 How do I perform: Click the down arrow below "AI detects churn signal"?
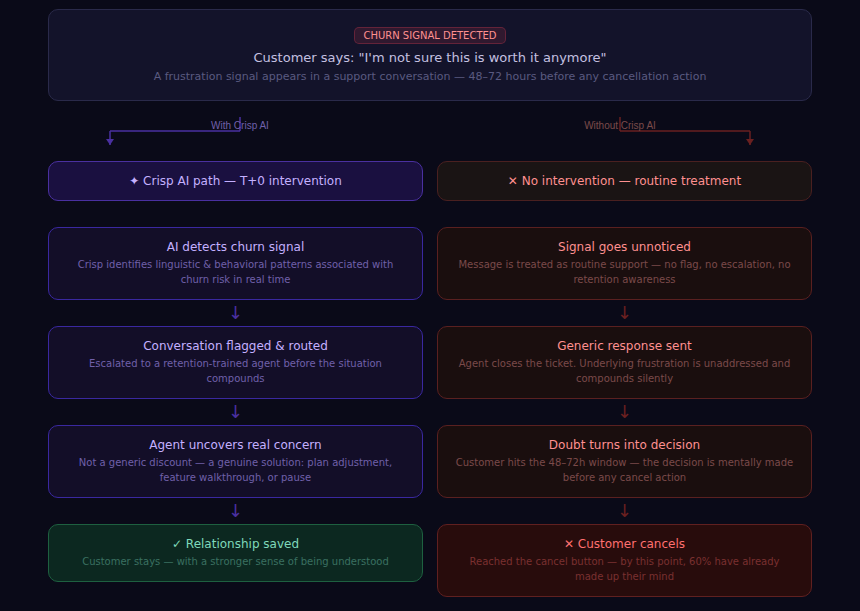click(x=236, y=313)
